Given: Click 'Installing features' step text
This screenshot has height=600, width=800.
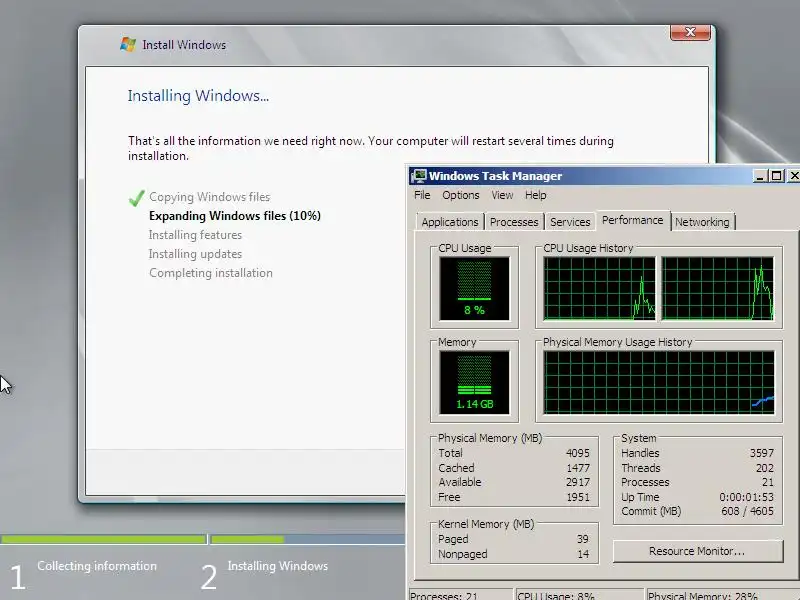Looking at the screenshot, I should point(195,235).
